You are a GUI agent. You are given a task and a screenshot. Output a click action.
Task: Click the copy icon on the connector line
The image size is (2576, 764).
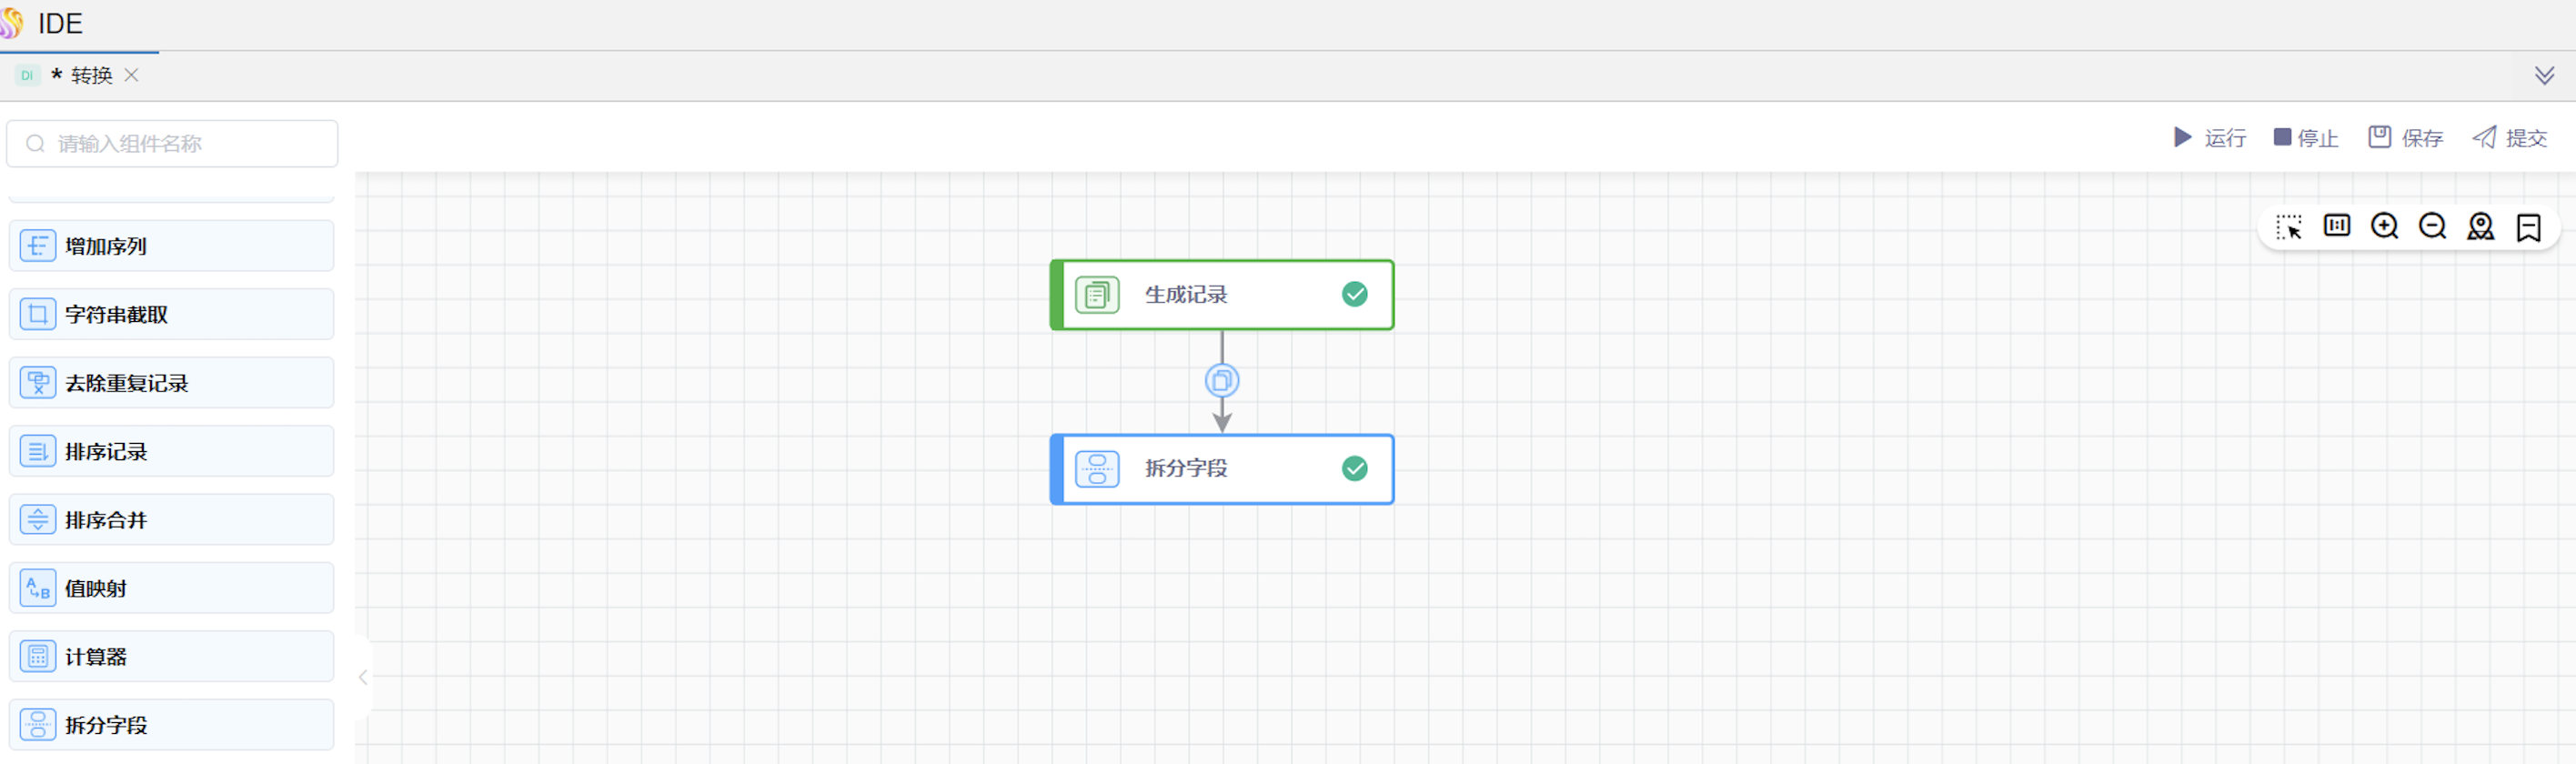(1221, 381)
